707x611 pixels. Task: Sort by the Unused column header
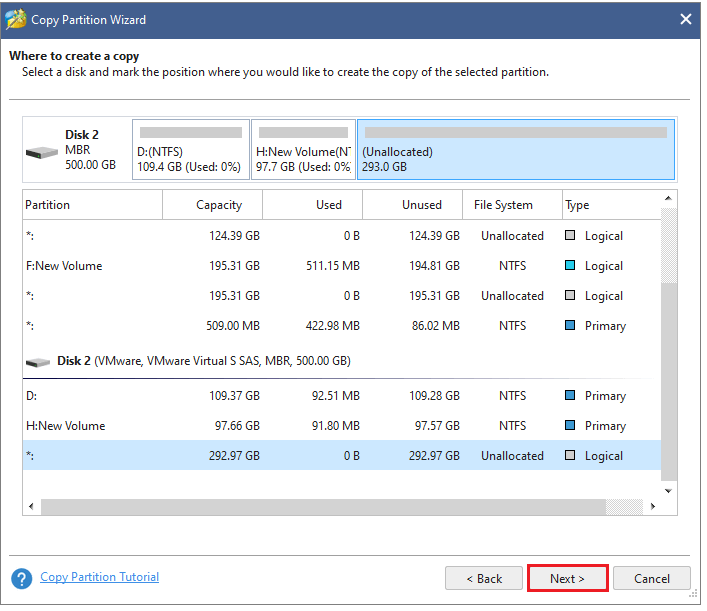(x=413, y=205)
